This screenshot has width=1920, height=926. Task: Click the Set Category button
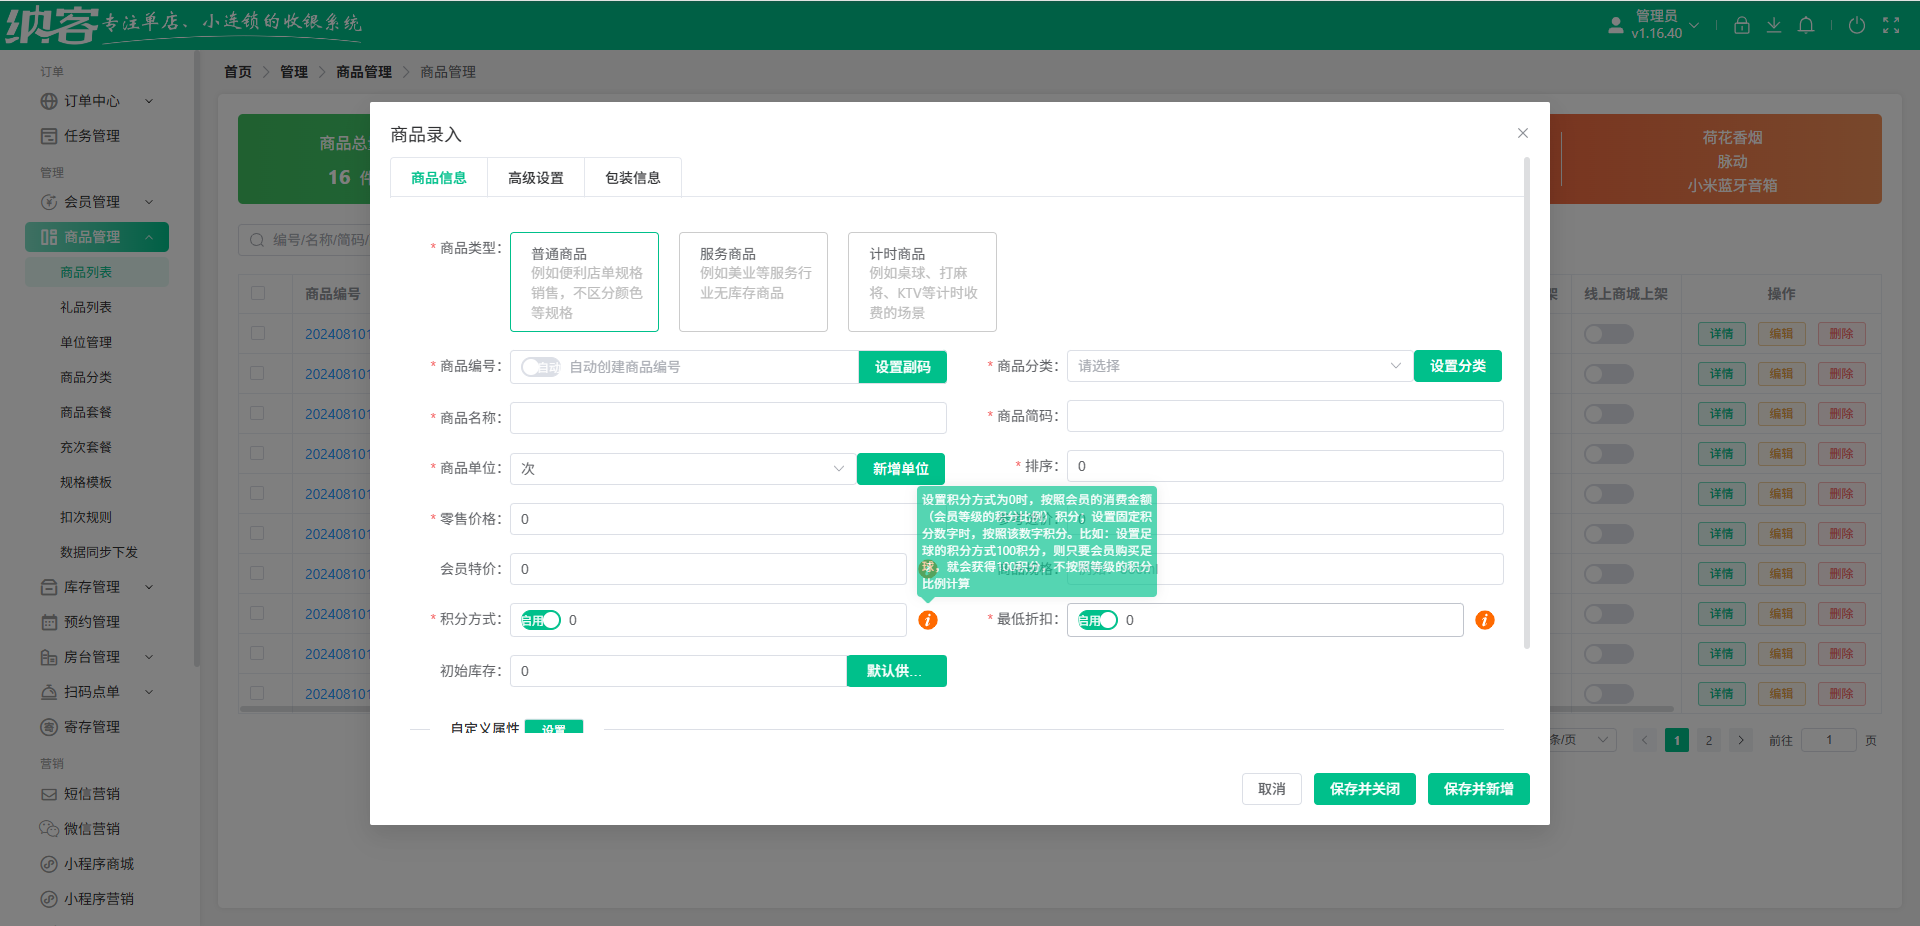(1458, 366)
